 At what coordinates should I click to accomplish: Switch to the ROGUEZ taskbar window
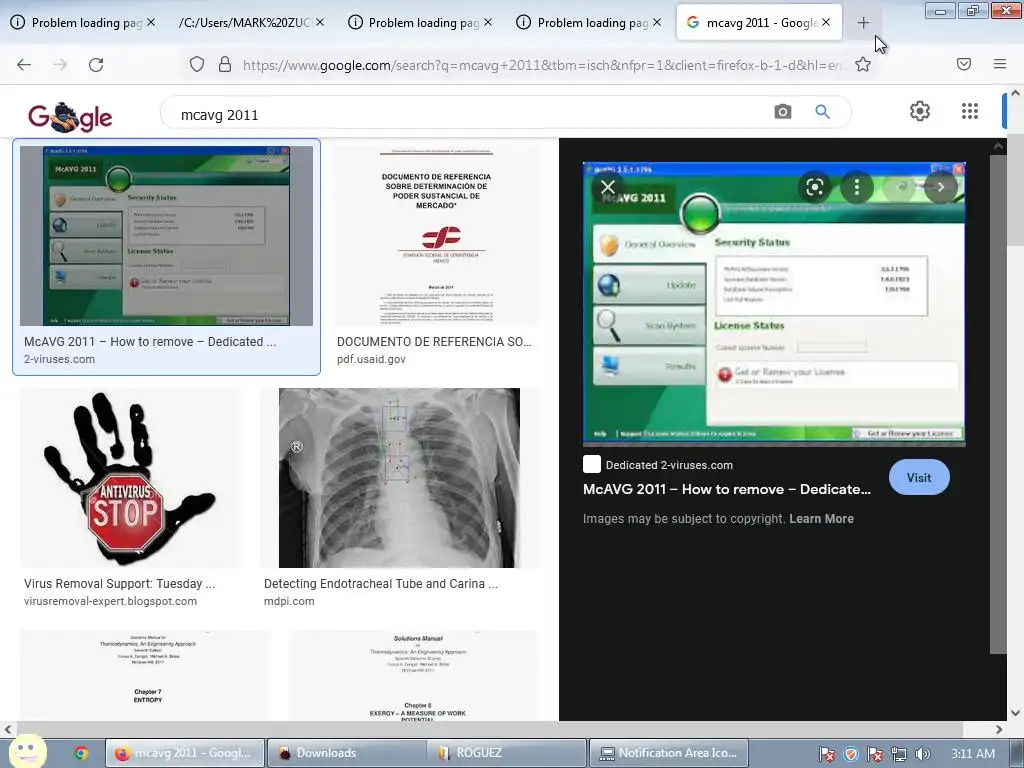[x=507, y=753]
